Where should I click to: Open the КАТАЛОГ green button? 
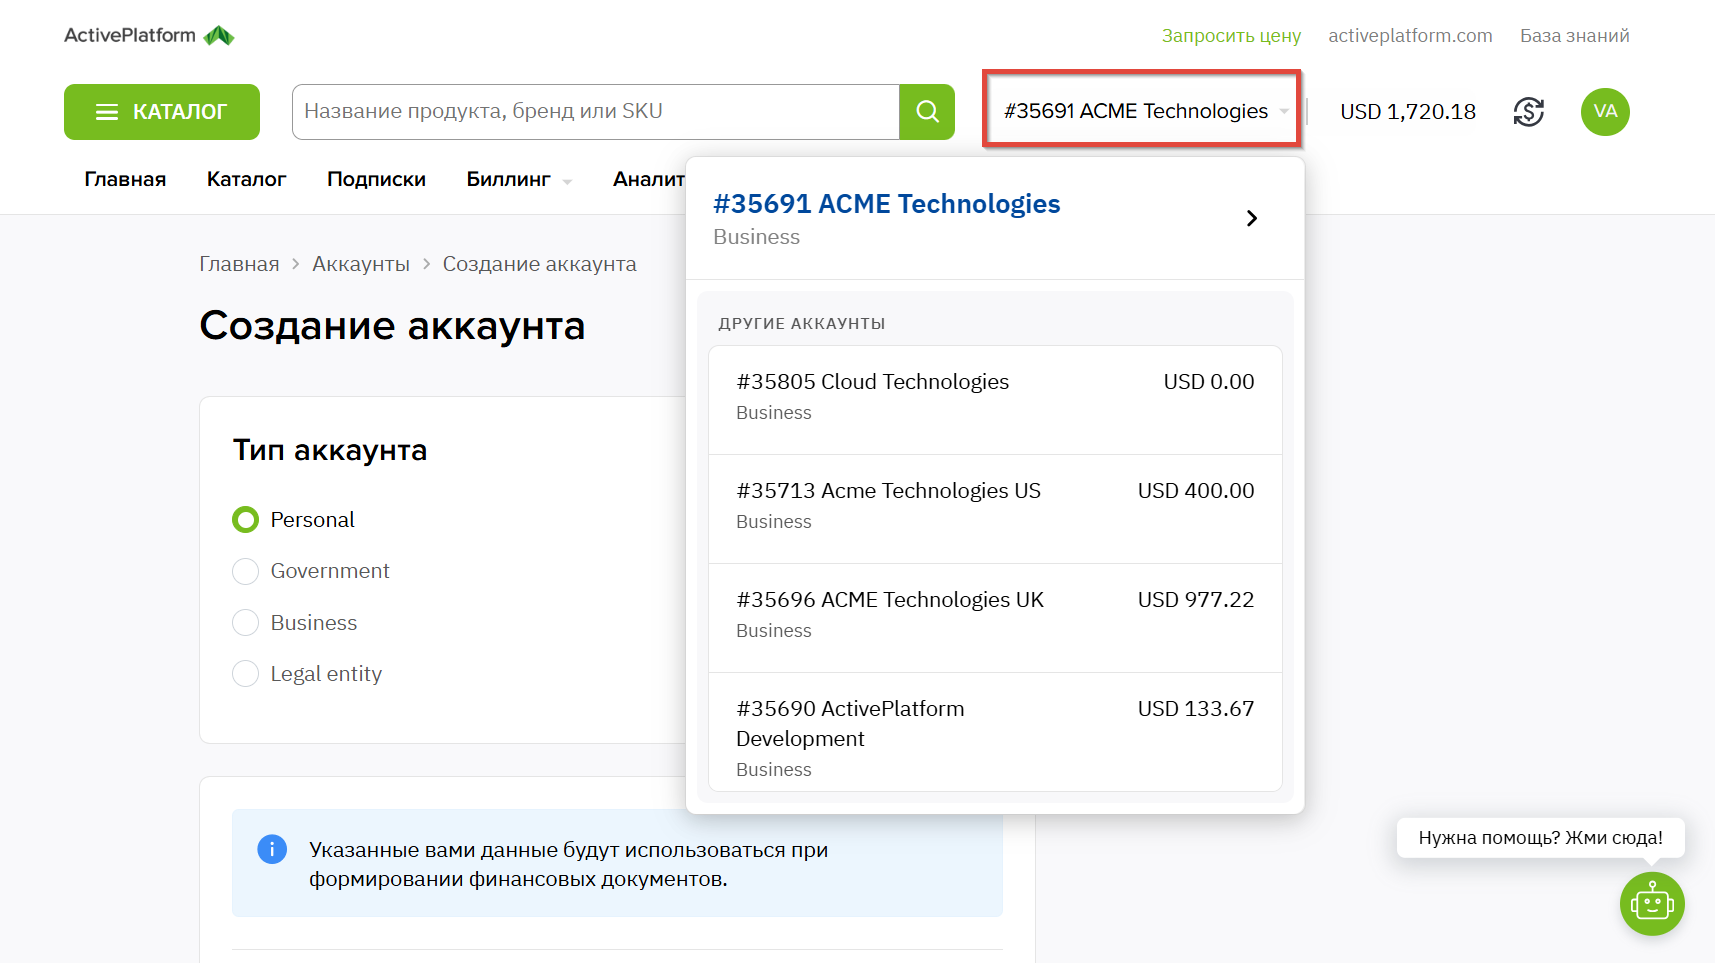[162, 112]
